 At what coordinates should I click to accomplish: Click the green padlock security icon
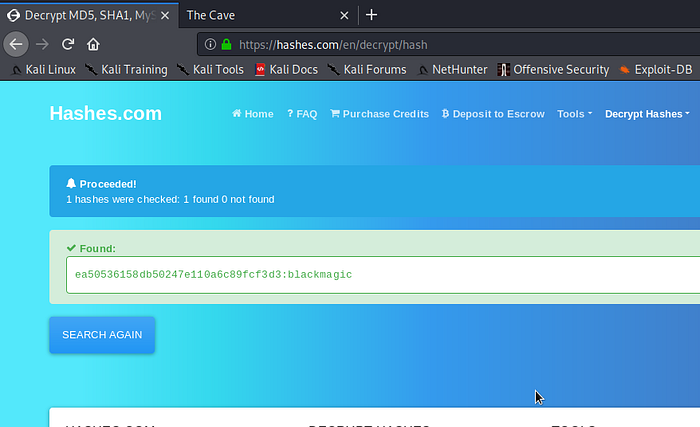click(x=226, y=45)
